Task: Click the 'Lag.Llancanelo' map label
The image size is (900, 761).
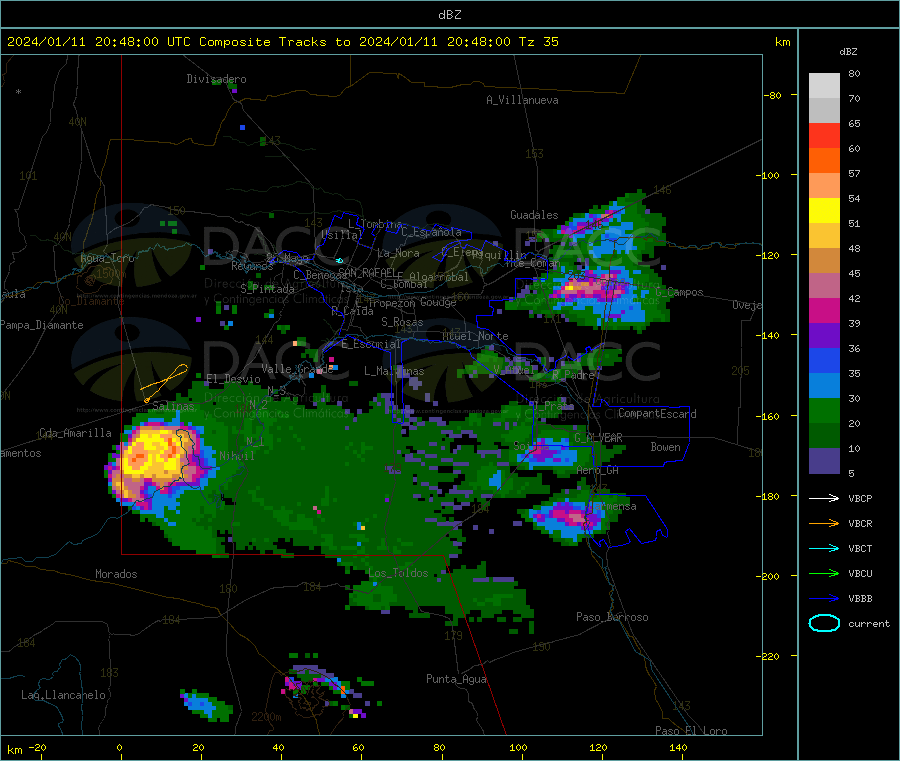Action: pos(63,695)
